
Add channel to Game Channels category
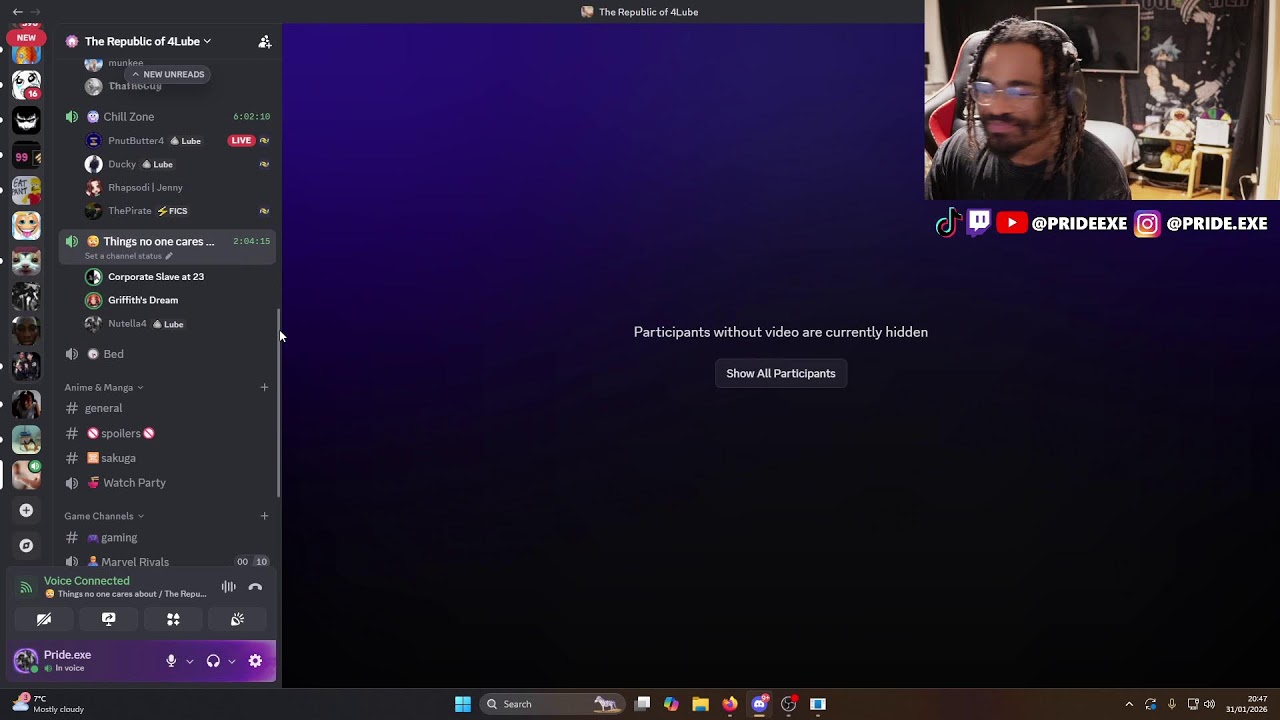(x=264, y=516)
